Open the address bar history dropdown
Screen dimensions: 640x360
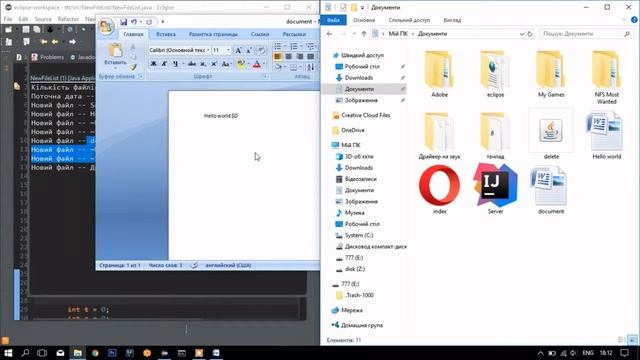pyautogui.click(x=521, y=34)
